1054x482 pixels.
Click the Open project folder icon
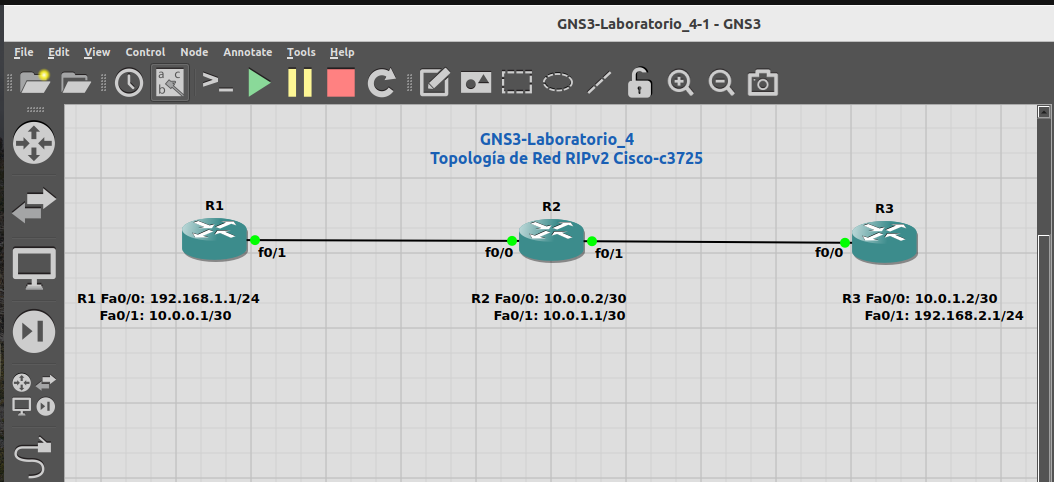click(76, 83)
